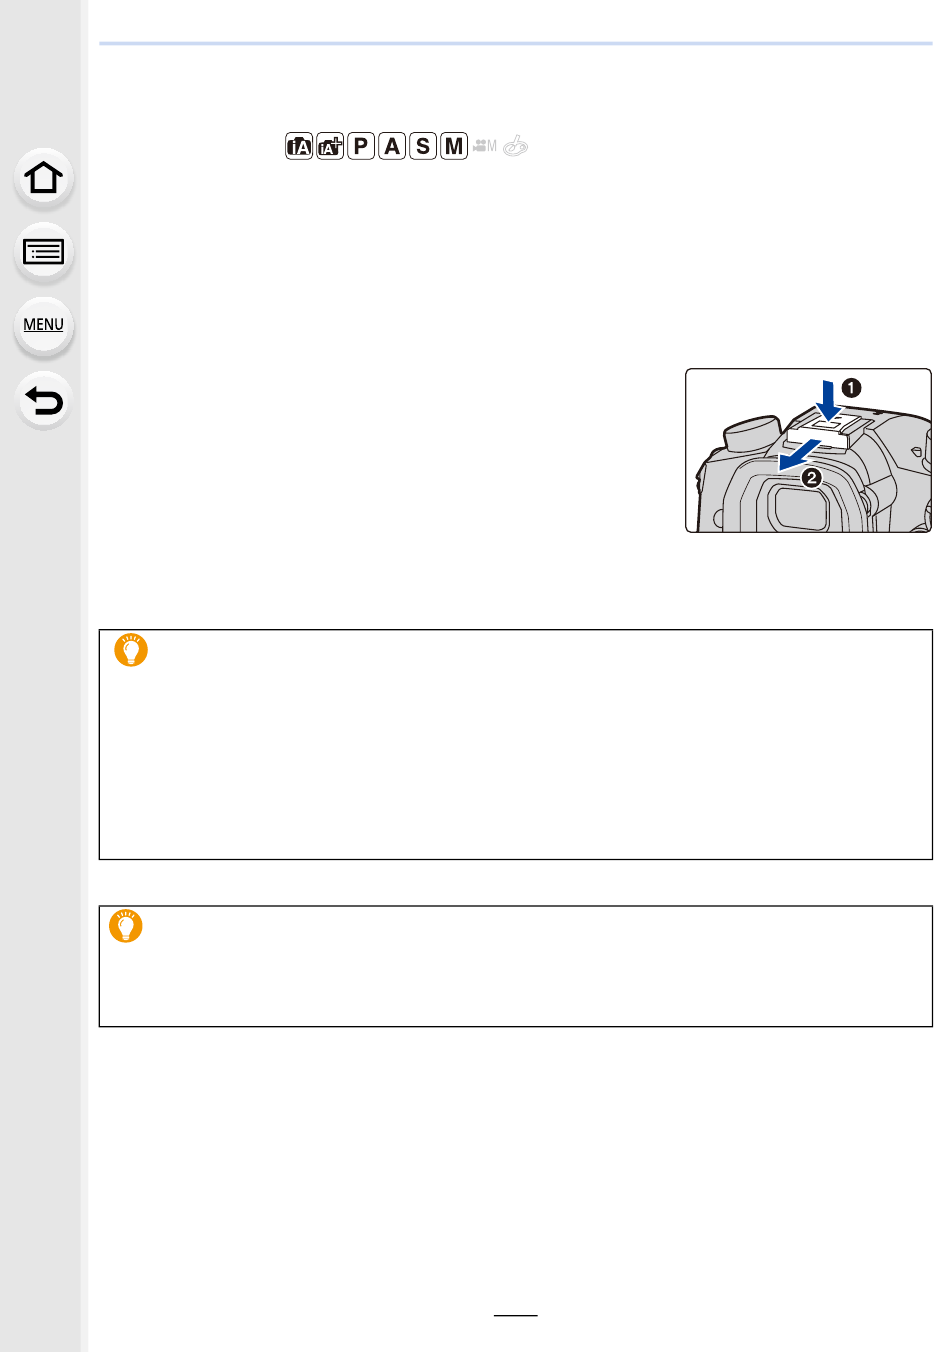This screenshot has height=1352, width=950.
Task: Click the Intelligent Auto Plus mode icon
Action: (x=330, y=146)
